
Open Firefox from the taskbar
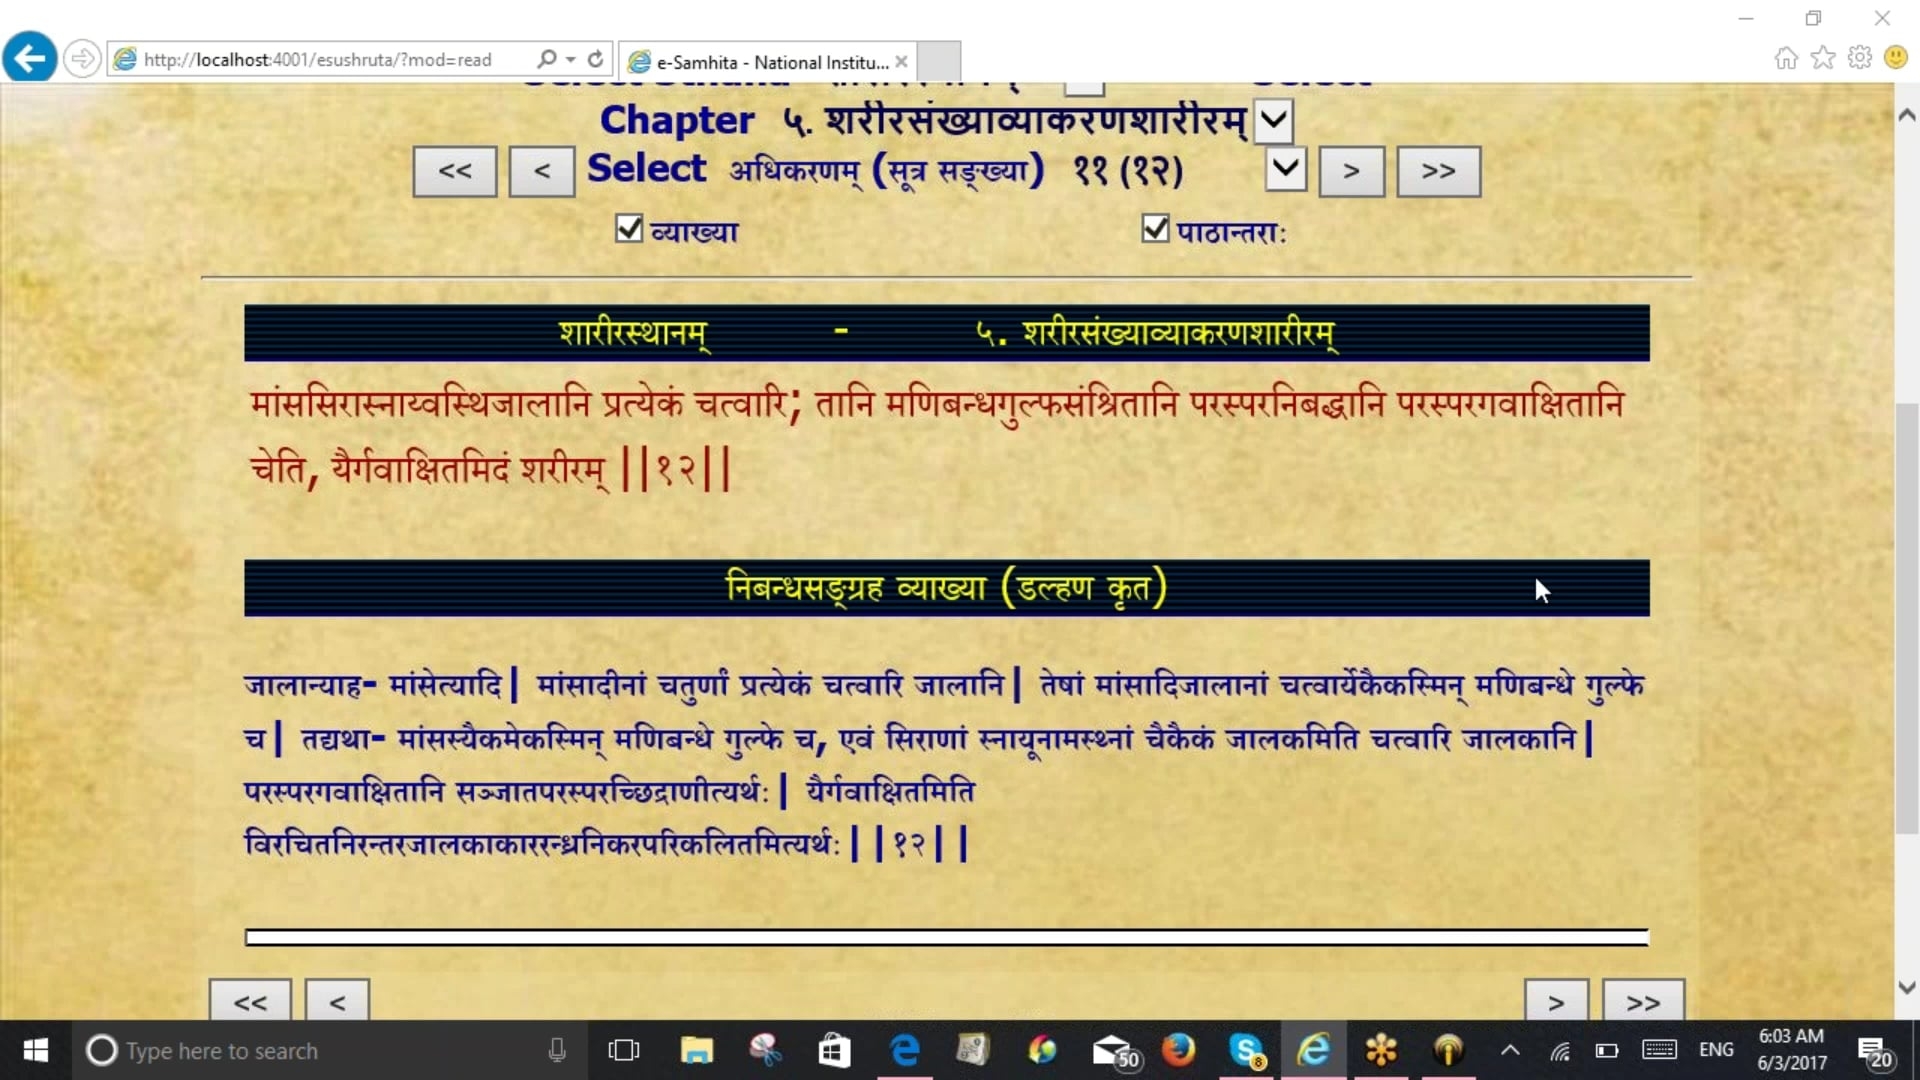point(1178,1050)
